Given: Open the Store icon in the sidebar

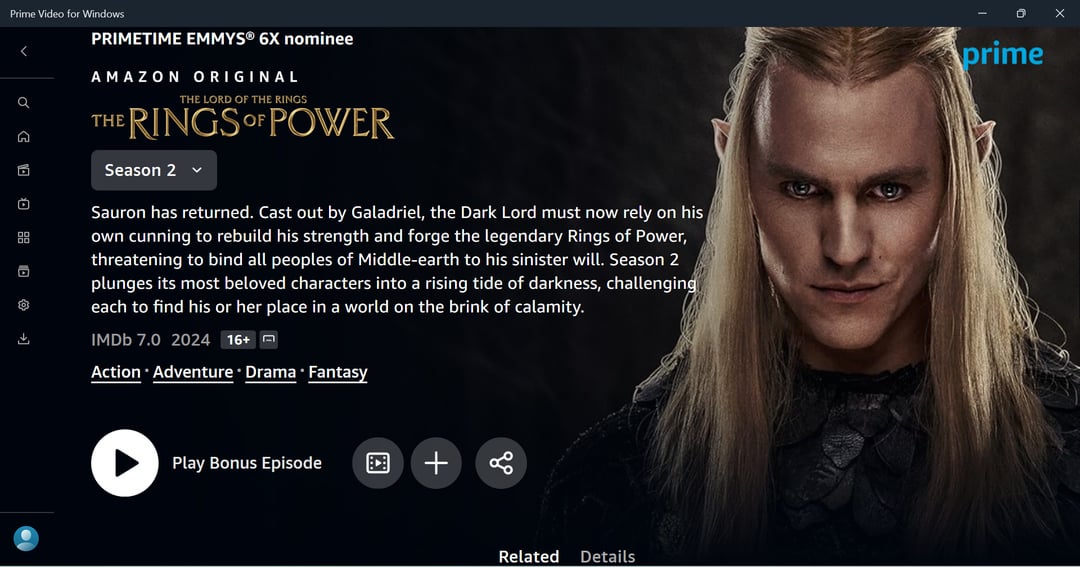Looking at the screenshot, I should [x=23, y=170].
